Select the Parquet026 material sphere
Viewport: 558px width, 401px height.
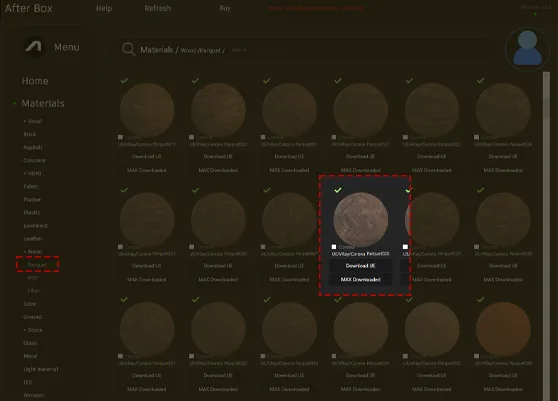click(x=218, y=220)
